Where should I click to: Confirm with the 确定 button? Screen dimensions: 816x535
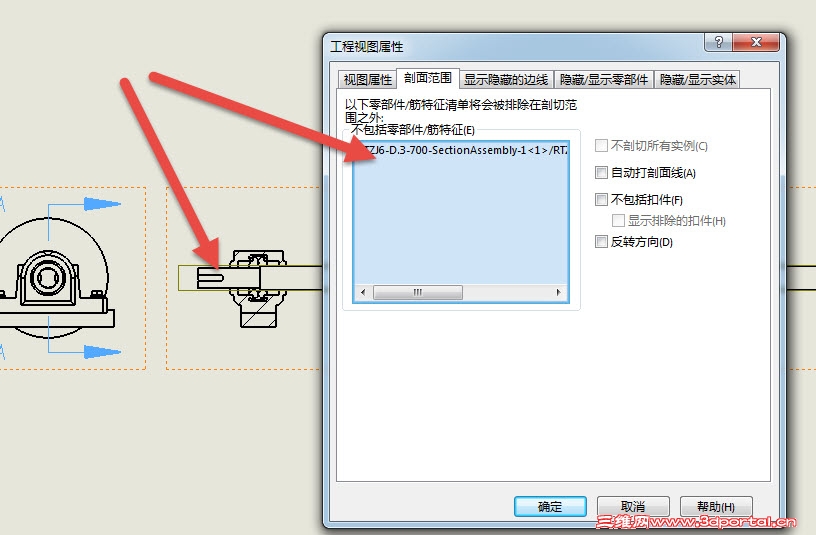point(550,506)
